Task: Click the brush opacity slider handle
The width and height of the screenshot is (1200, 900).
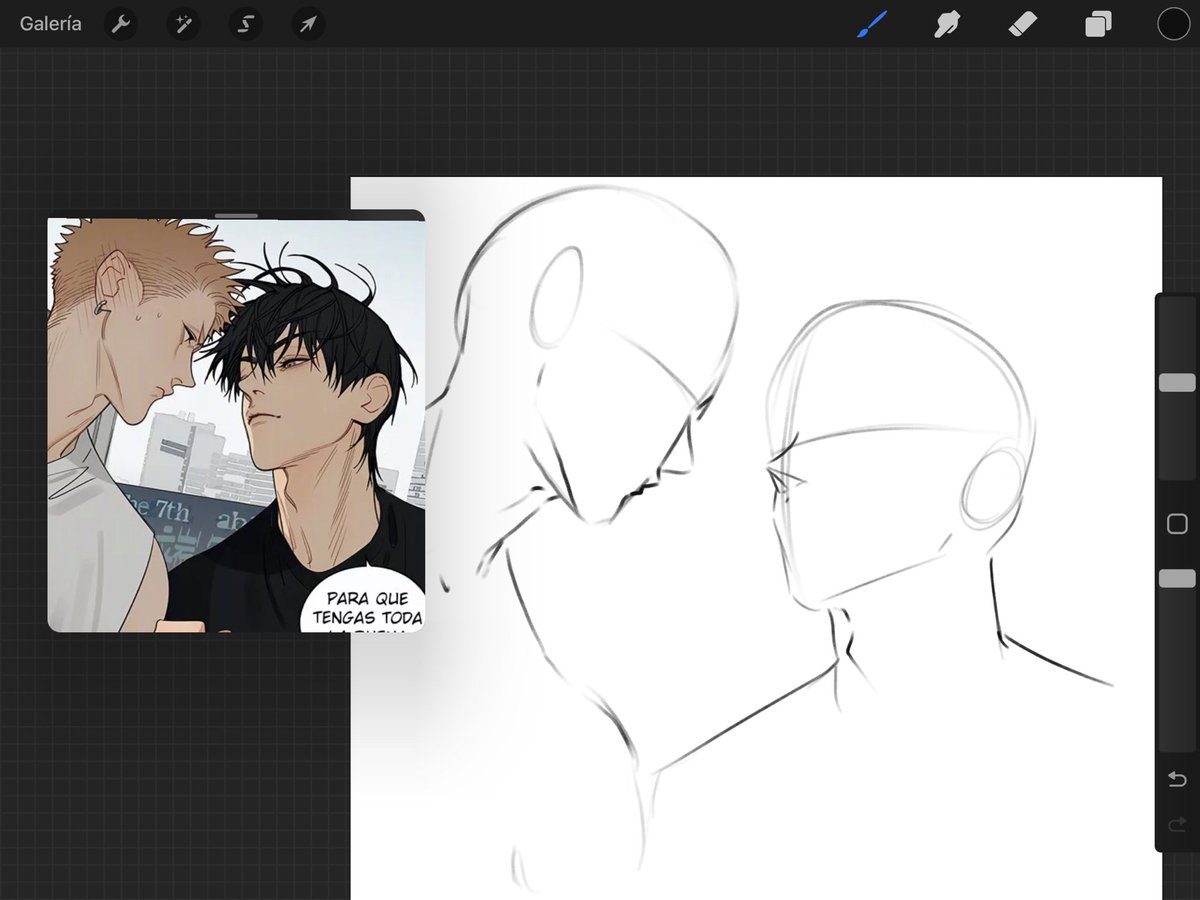Action: tap(1177, 579)
